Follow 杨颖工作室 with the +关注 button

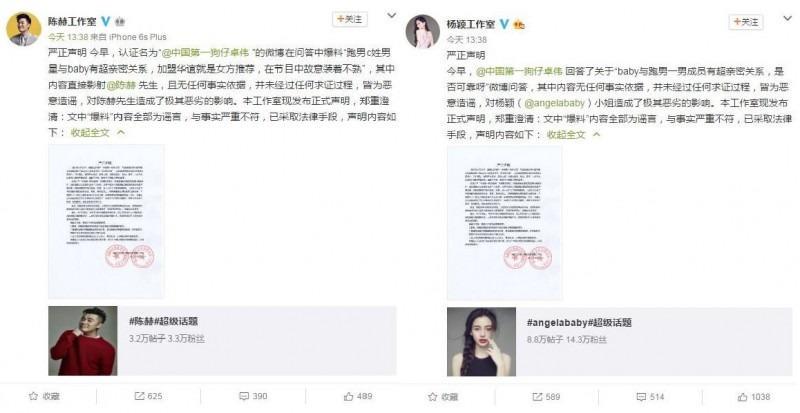coord(746,22)
